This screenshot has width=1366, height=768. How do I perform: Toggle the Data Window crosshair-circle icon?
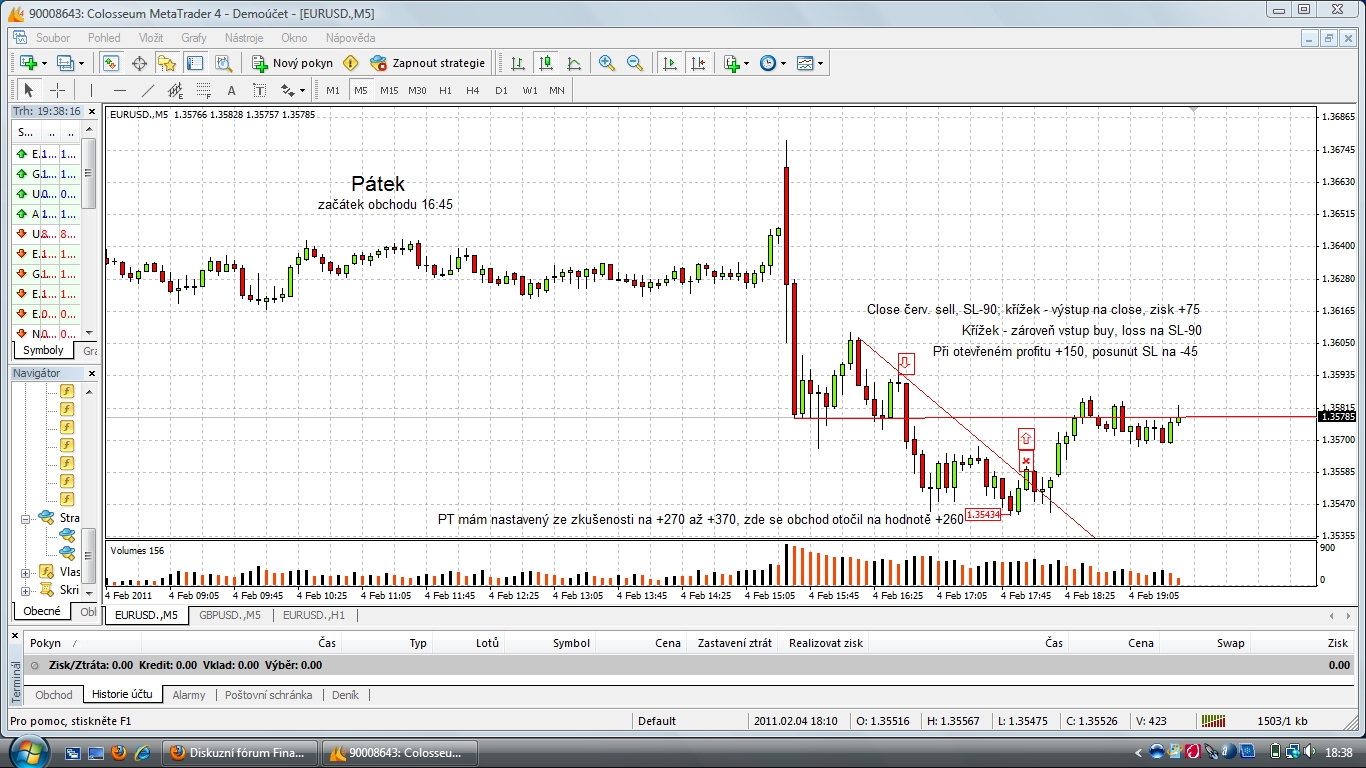click(139, 63)
